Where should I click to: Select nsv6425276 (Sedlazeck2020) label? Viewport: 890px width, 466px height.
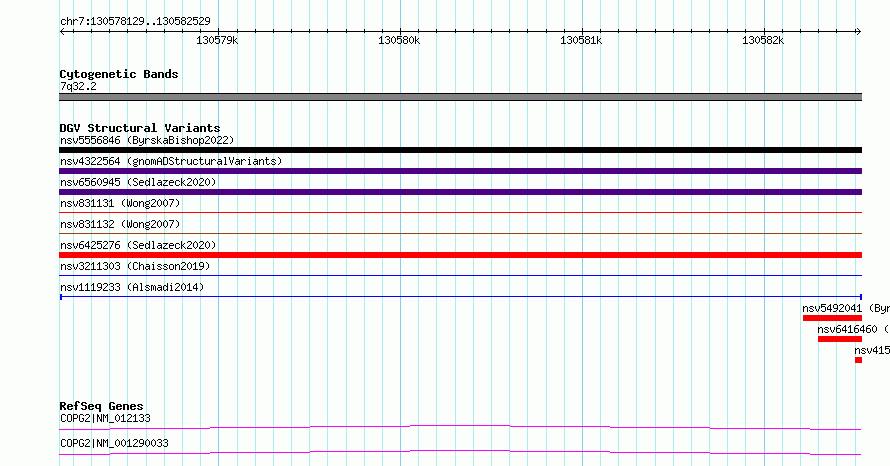click(138, 245)
